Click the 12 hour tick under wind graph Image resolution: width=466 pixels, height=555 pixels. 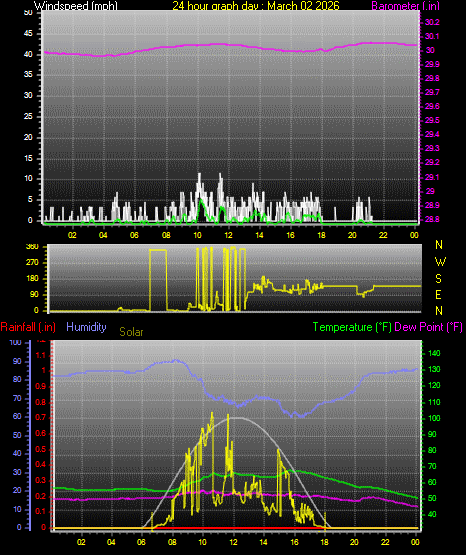229,235
